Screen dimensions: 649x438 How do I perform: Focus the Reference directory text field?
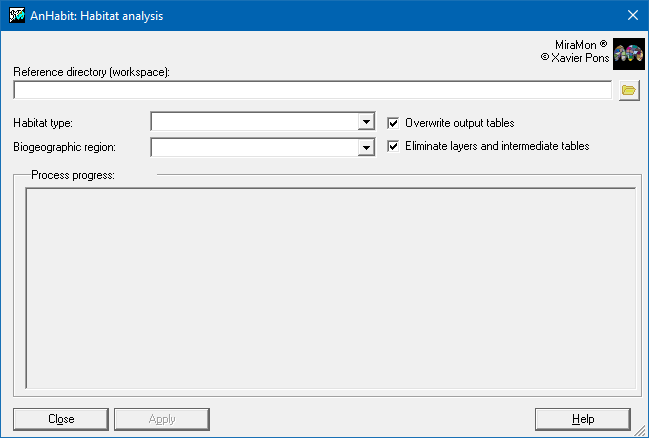[x=312, y=90]
